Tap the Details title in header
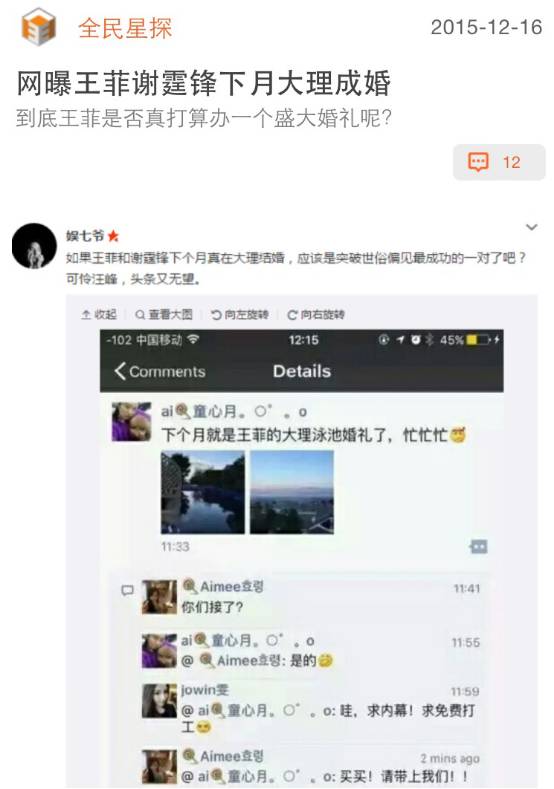 tap(302, 371)
